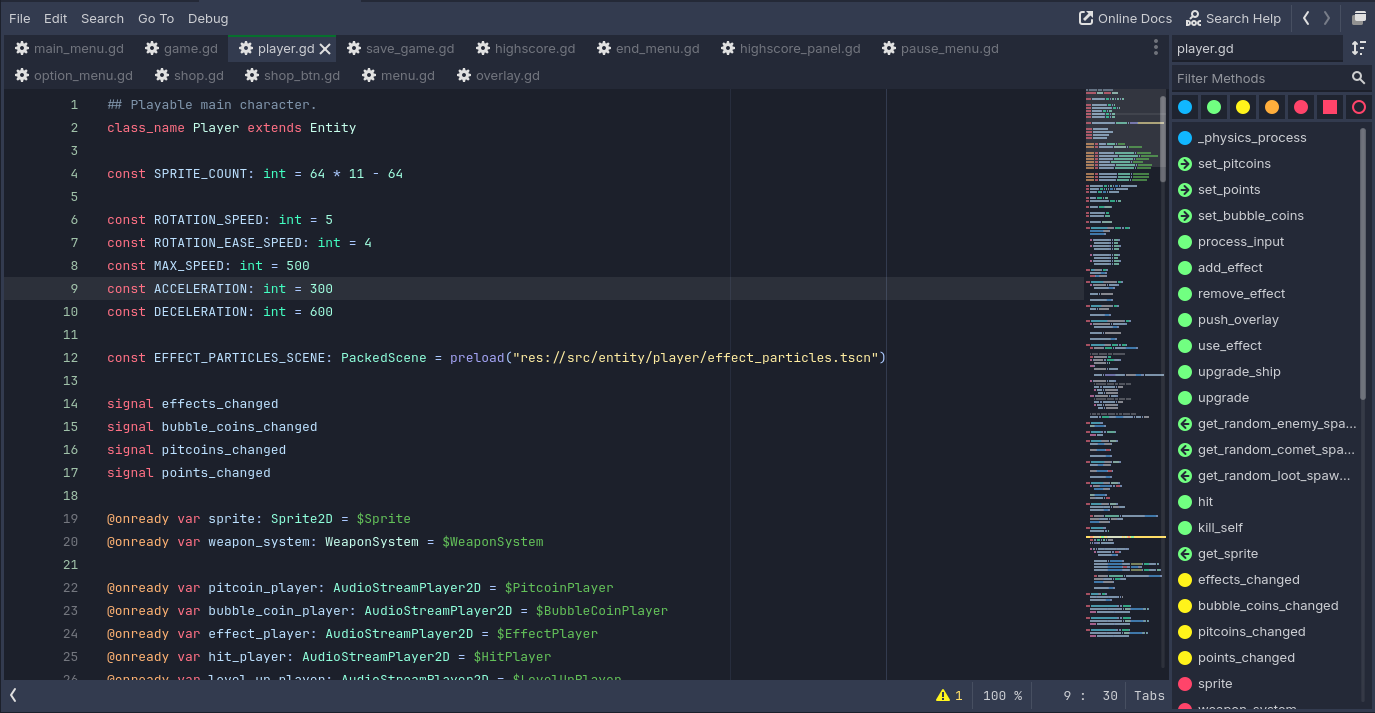1375x713 pixels.
Task: Disable the red square members filter
Action: pos(1328,107)
